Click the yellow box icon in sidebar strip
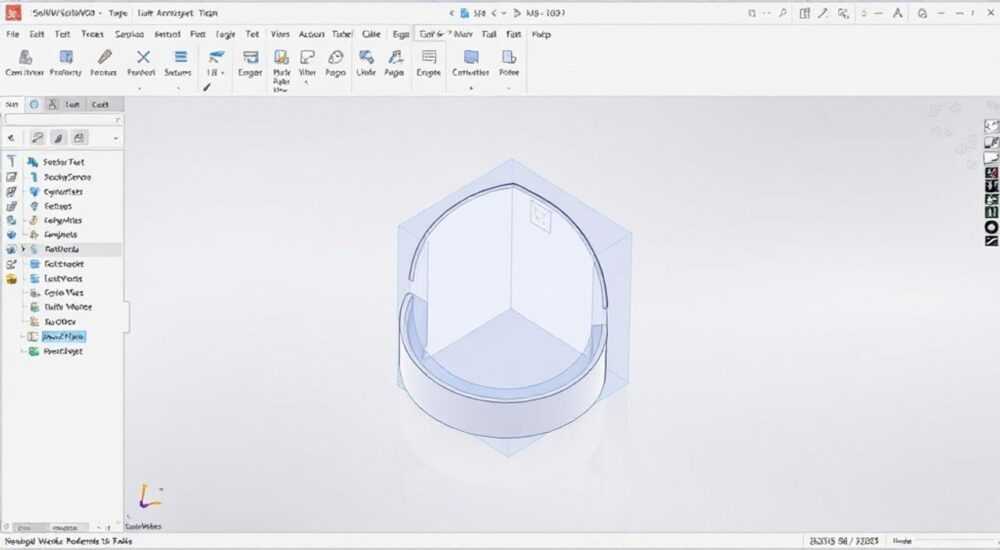Screen dimensions: 1000x550 click(11, 278)
